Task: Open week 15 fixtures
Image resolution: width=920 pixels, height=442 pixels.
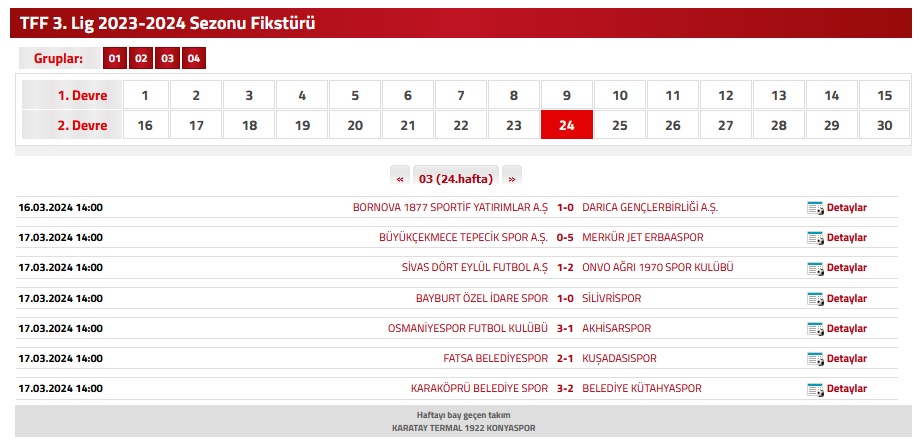Action: pos(884,95)
